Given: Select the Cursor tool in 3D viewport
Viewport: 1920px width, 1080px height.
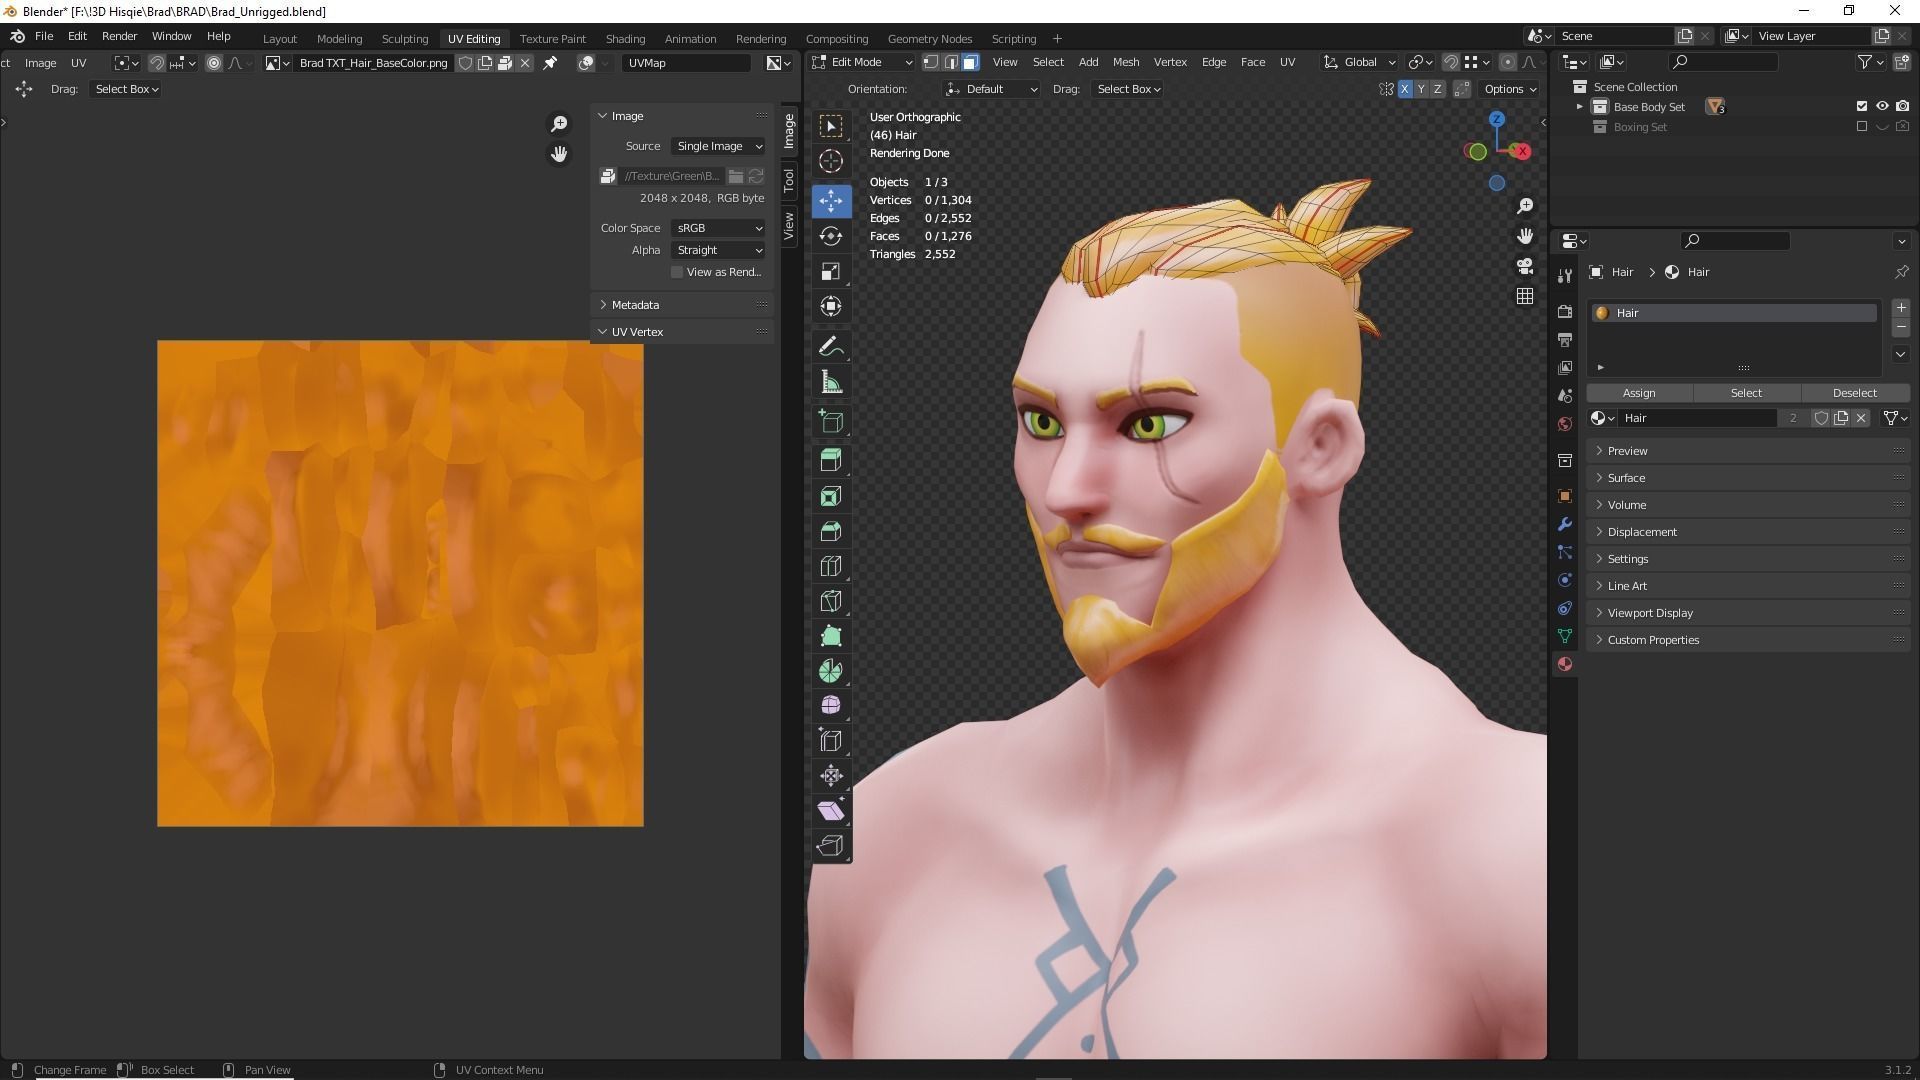Looking at the screenshot, I should pos(830,161).
